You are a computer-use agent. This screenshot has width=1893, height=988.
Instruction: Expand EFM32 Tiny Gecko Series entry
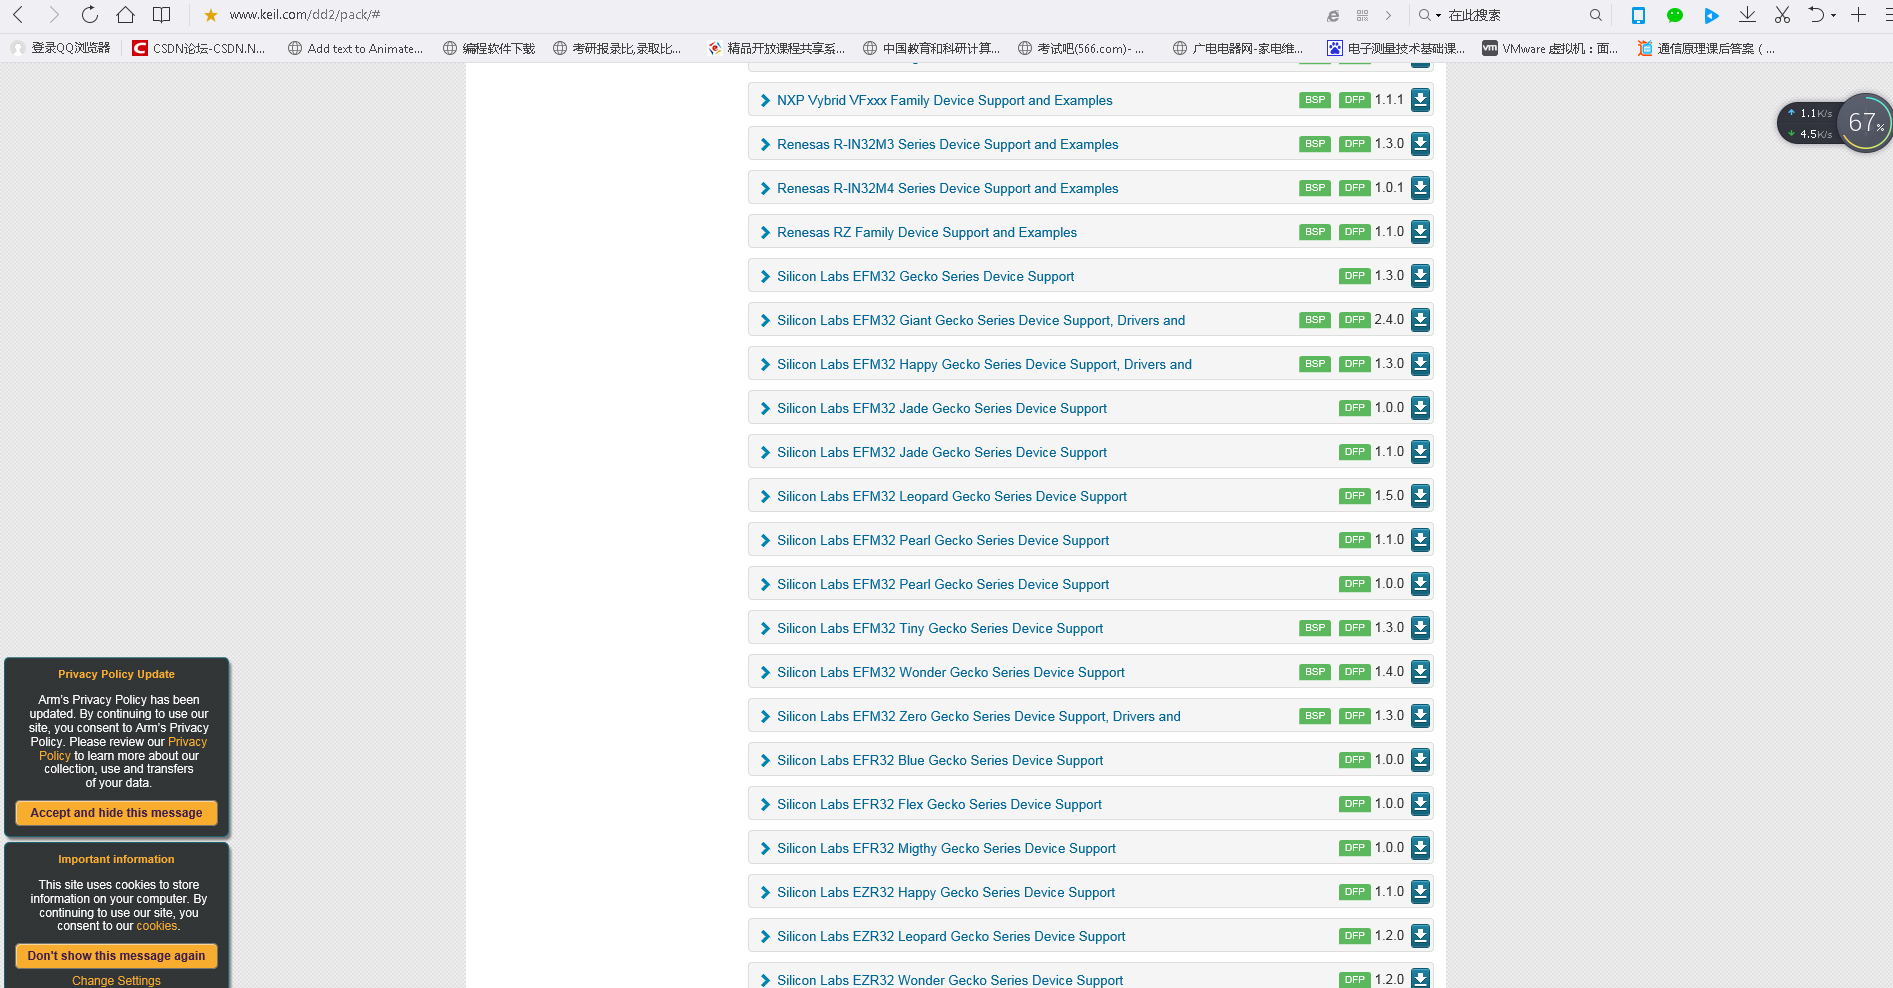(765, 628)
